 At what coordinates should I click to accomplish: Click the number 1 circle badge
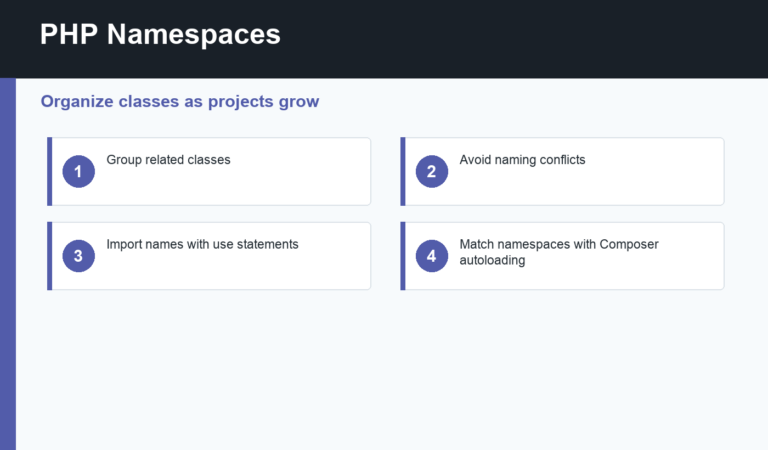[x=78, y=171]
